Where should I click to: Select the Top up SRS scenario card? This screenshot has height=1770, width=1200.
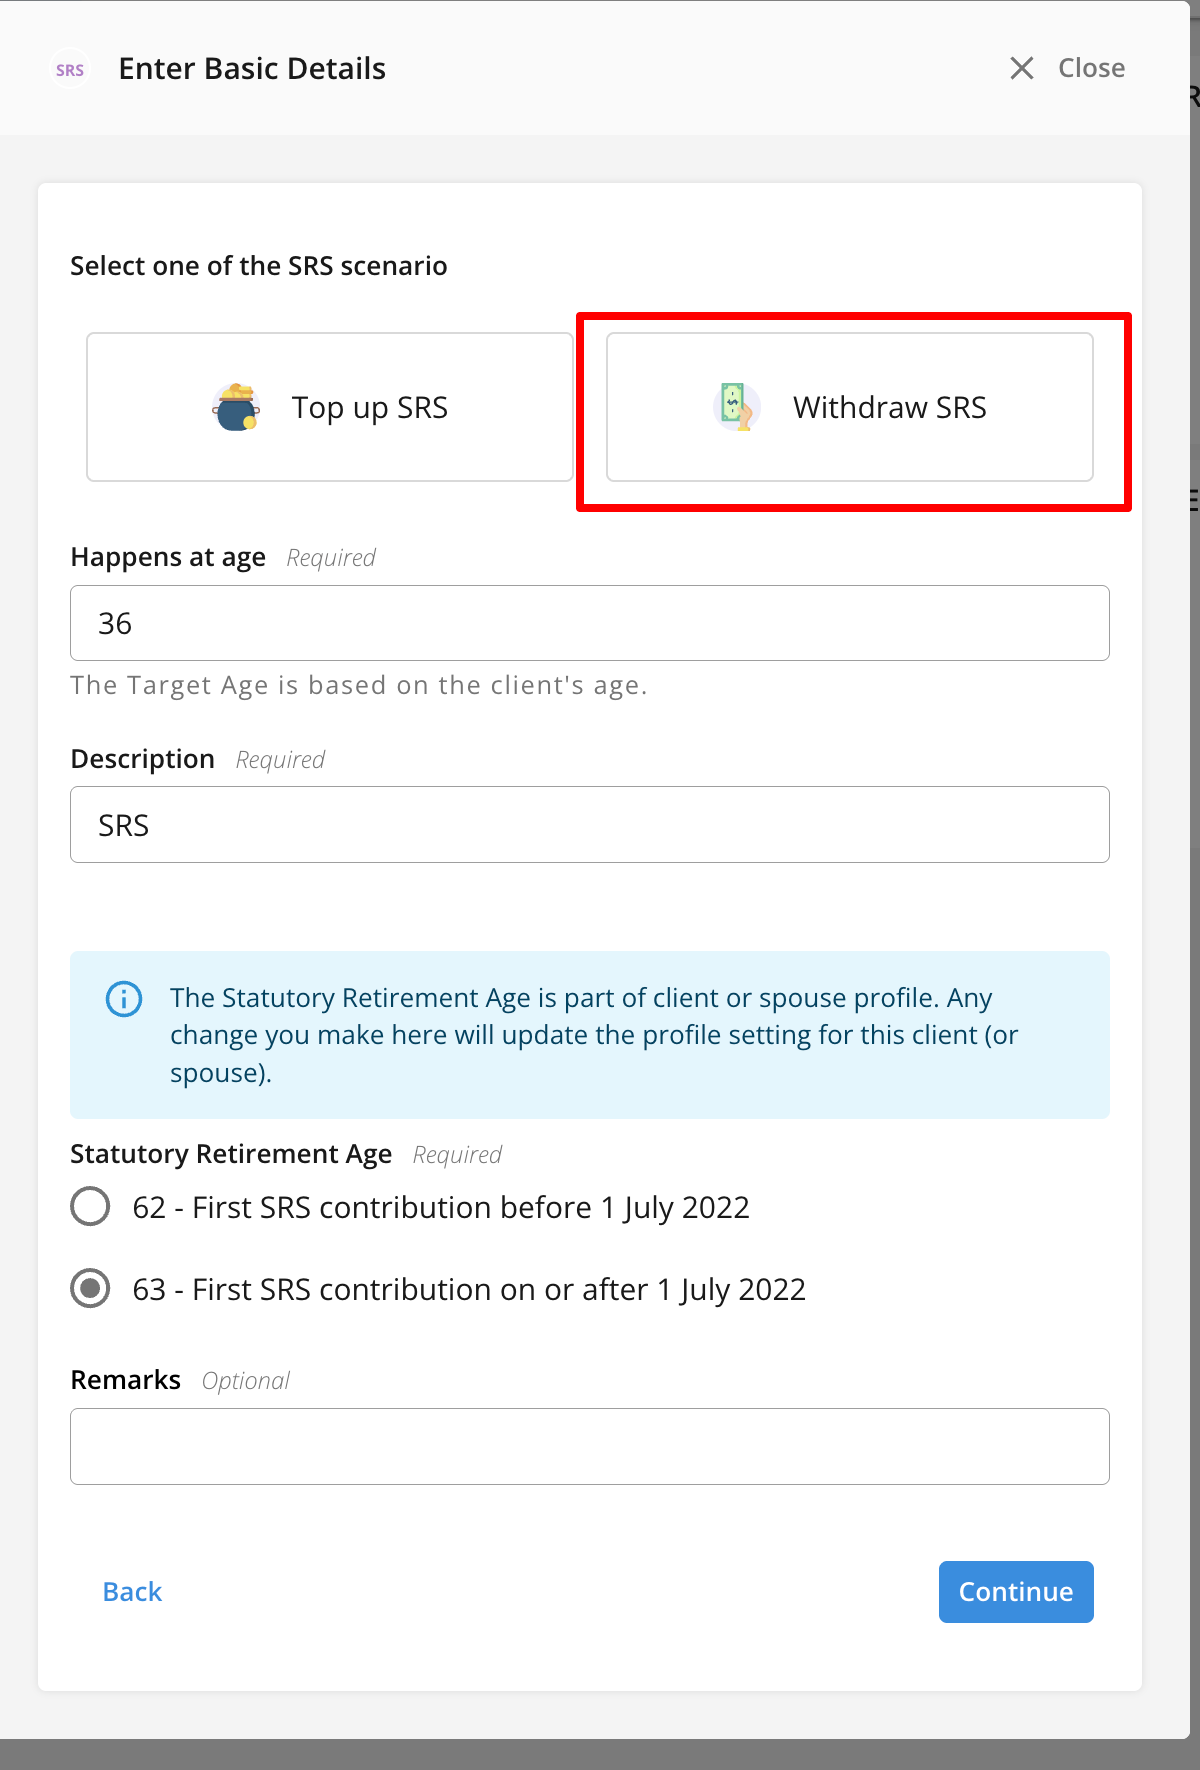(x=330, y=407)
